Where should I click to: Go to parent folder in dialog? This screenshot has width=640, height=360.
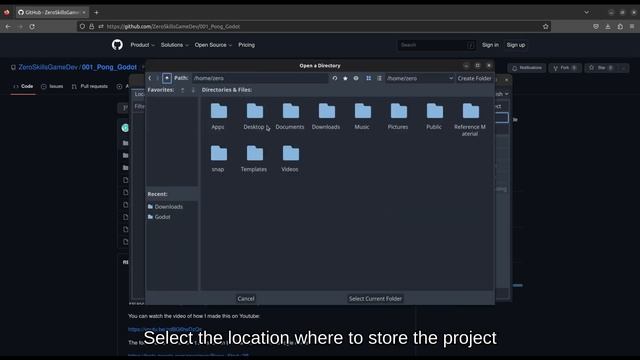click(167, 78)
